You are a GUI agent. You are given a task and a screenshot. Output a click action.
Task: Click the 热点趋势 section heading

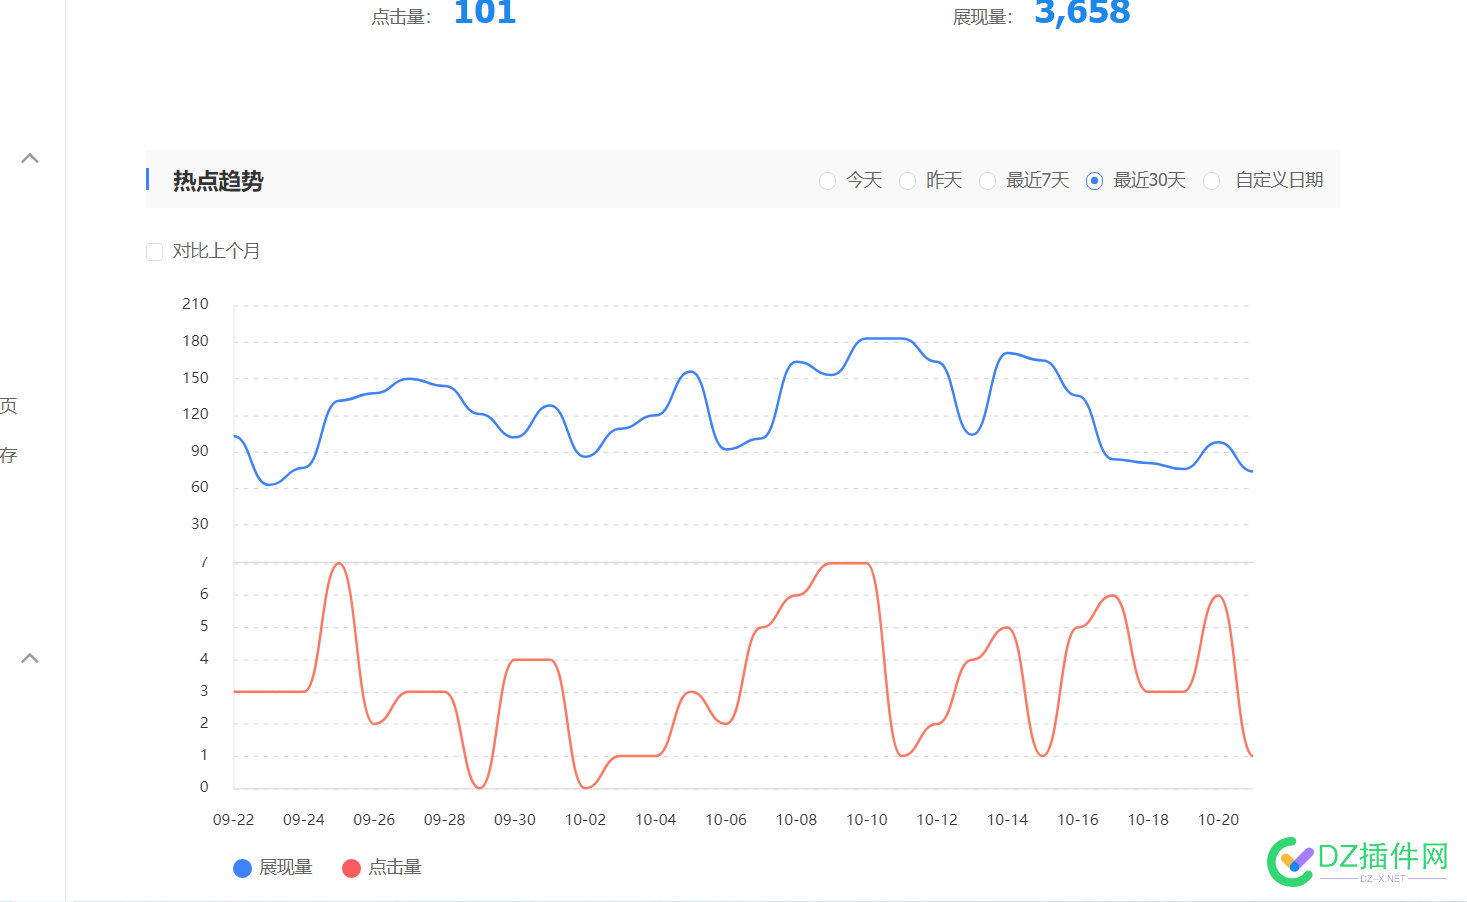pos(218,181)
